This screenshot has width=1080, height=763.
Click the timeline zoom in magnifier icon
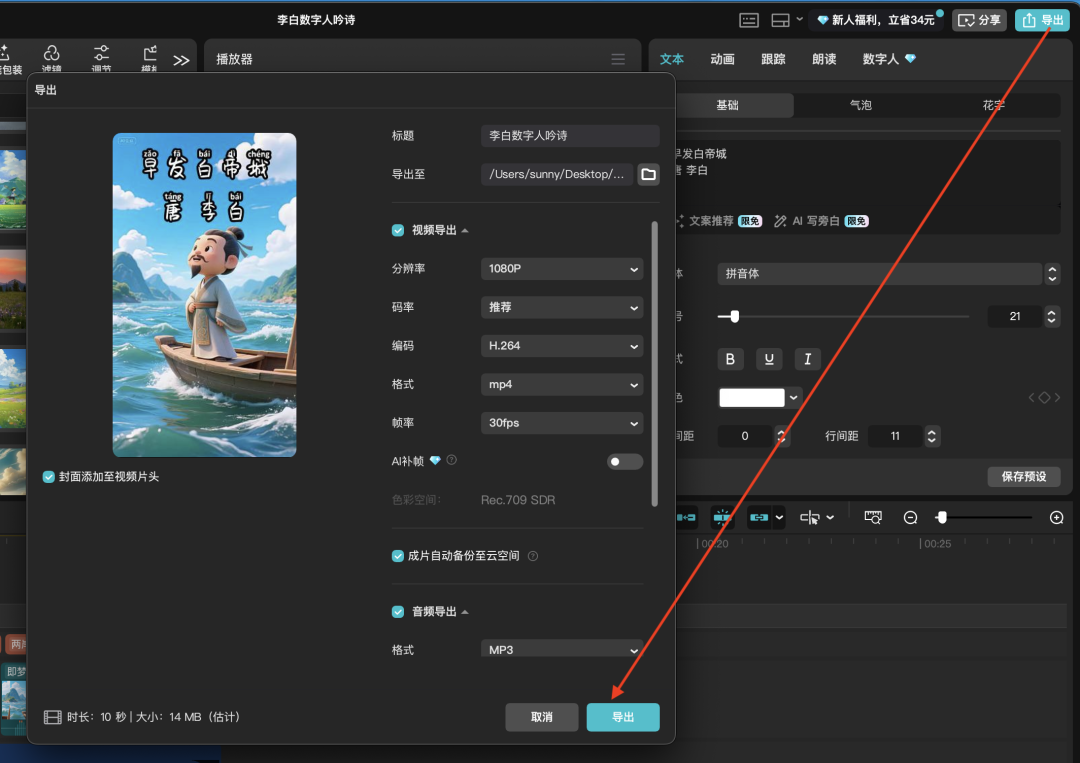click(1057, 517)
